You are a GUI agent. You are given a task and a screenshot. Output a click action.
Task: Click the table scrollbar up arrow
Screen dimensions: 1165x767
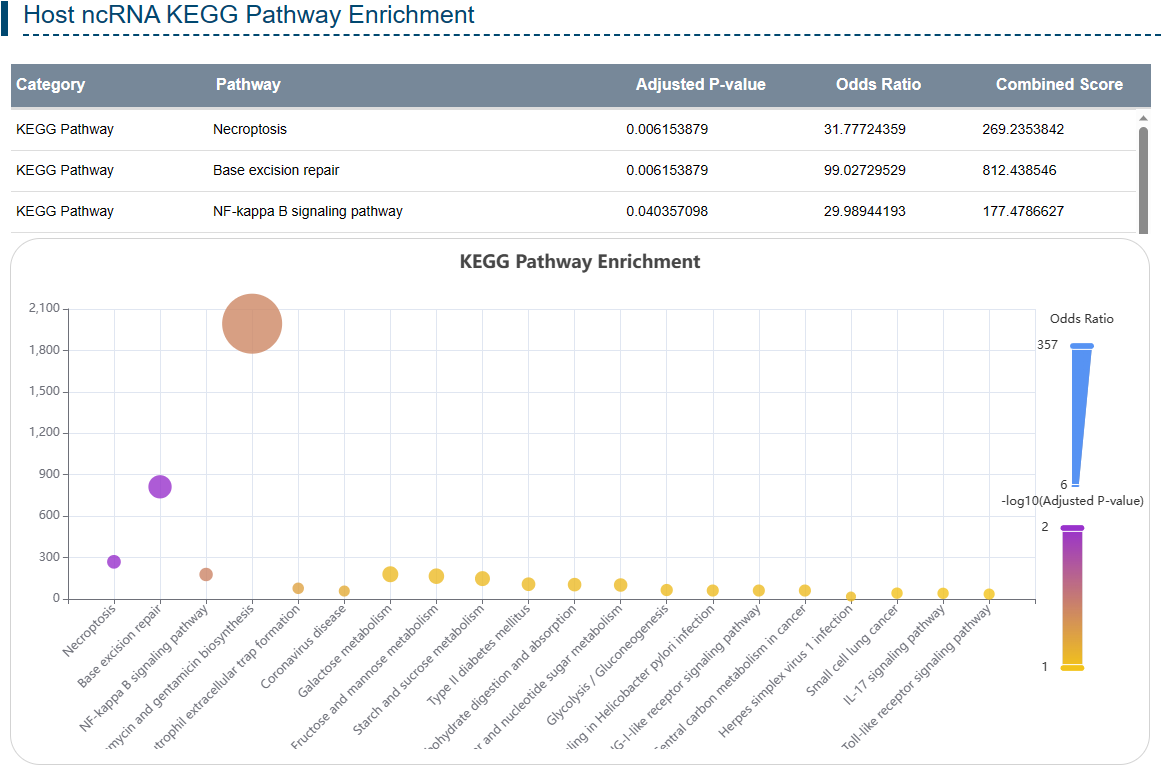[x=1143, y=118]
